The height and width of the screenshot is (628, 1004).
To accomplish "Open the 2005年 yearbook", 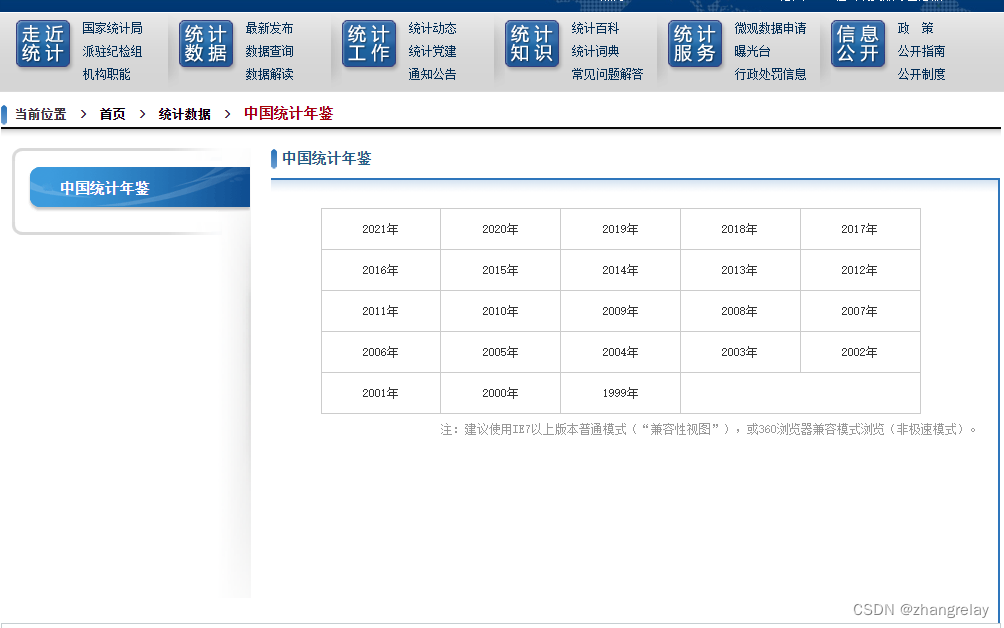I will (500, 351).
